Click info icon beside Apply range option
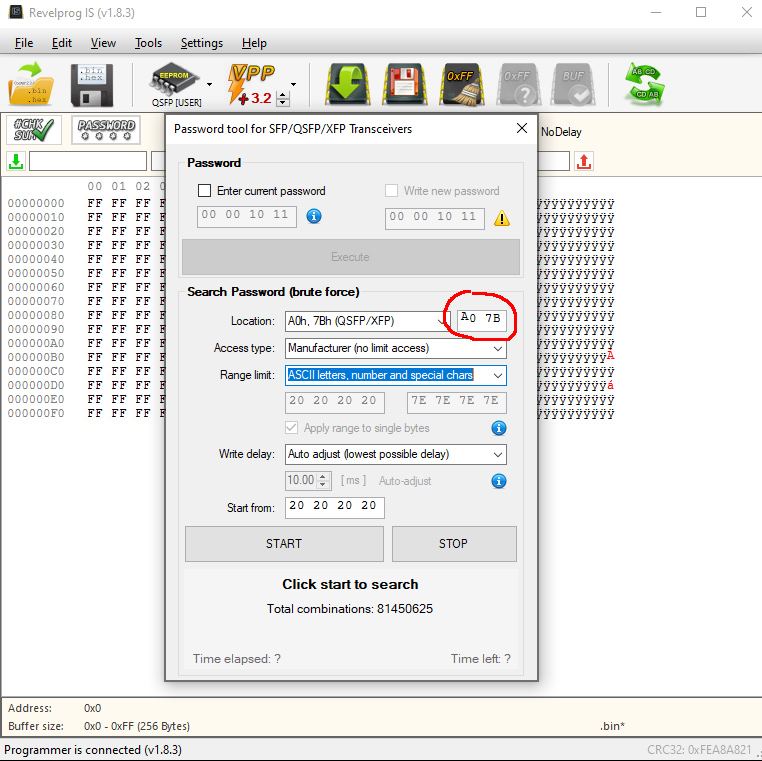This screenshot has height=761, width=762. coord(499,428)
